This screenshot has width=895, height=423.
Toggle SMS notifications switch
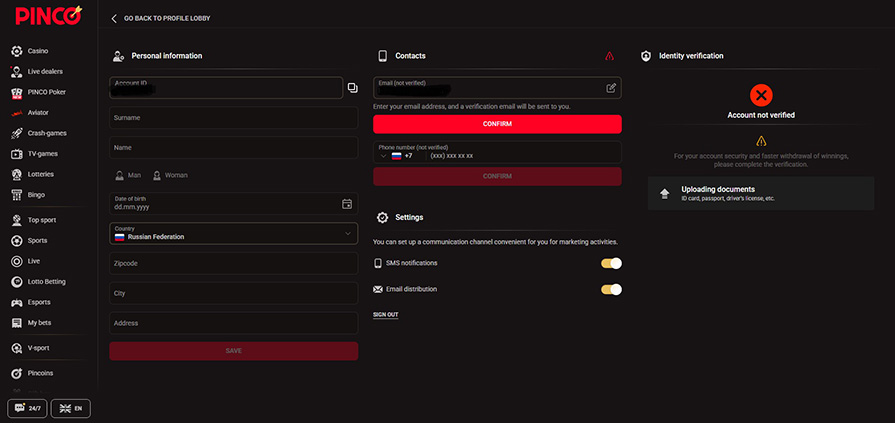coord(611,263)
